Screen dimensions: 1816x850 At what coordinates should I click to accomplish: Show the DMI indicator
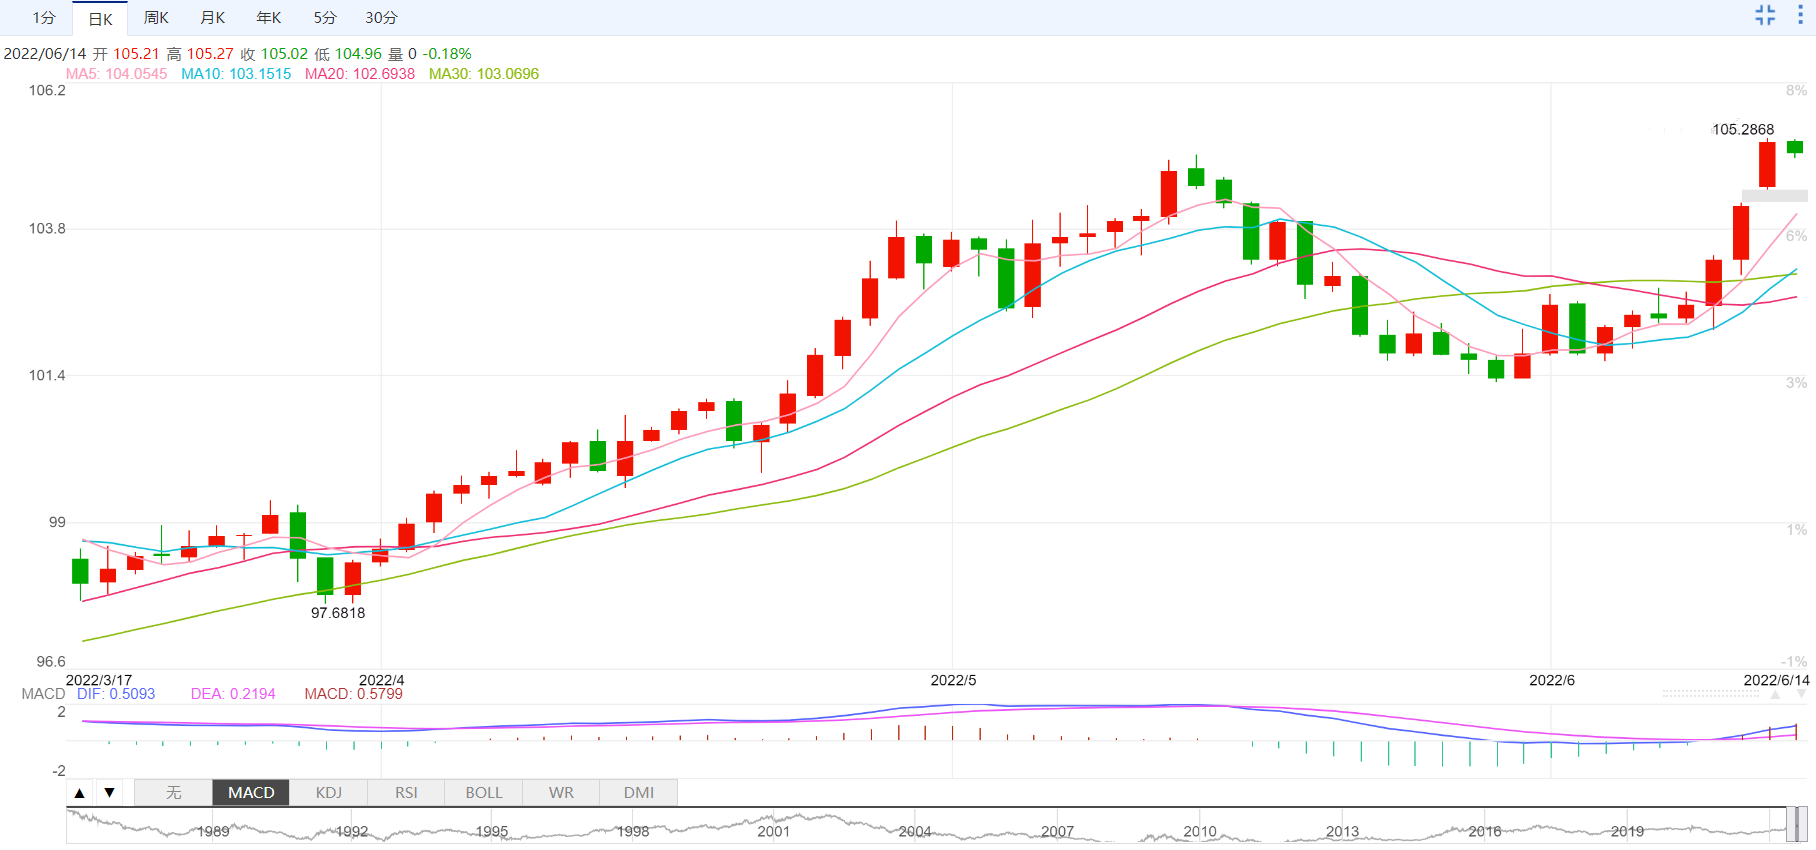click(x=639, y=793)
